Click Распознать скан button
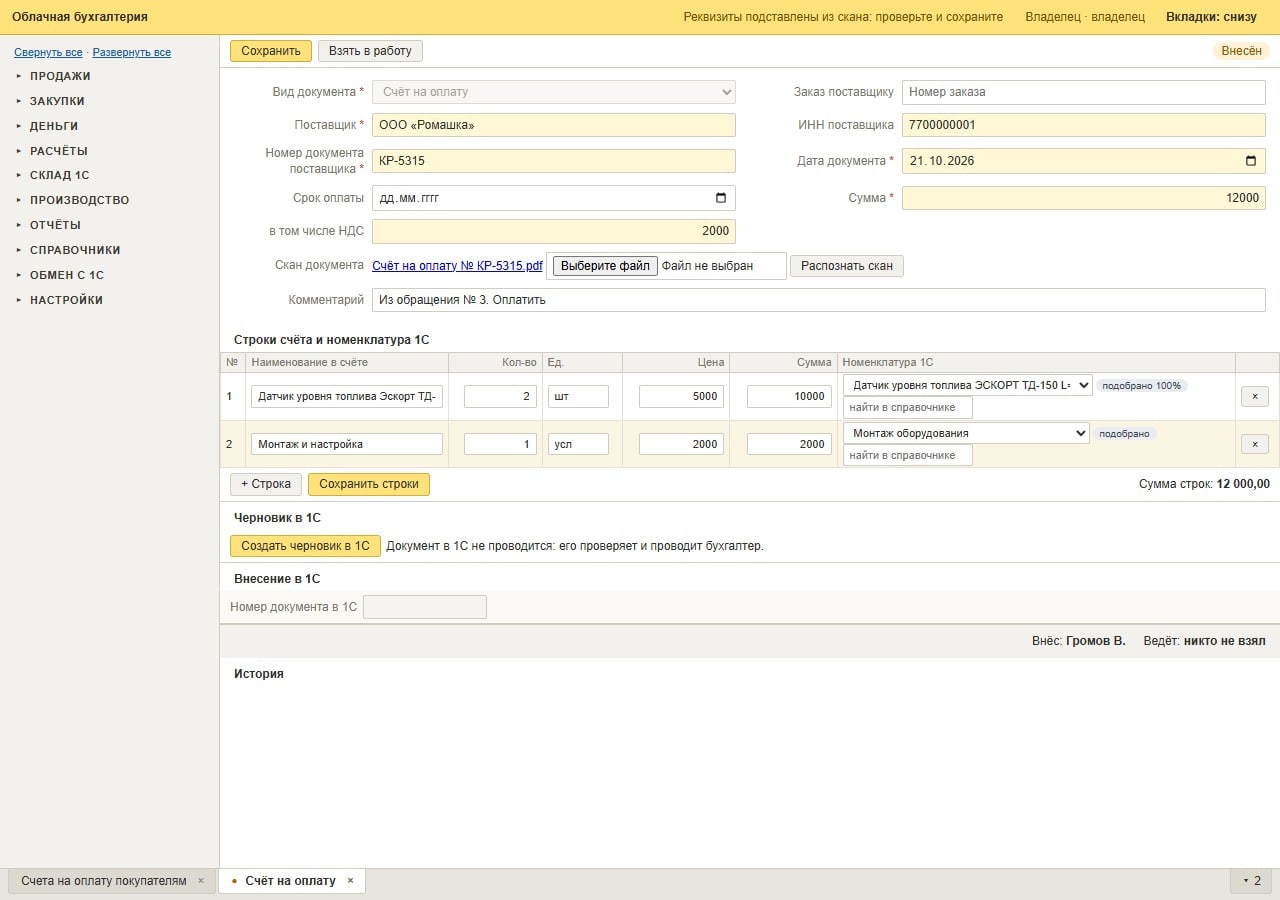This screenshot has height=900, width=1280. (847, 266)
